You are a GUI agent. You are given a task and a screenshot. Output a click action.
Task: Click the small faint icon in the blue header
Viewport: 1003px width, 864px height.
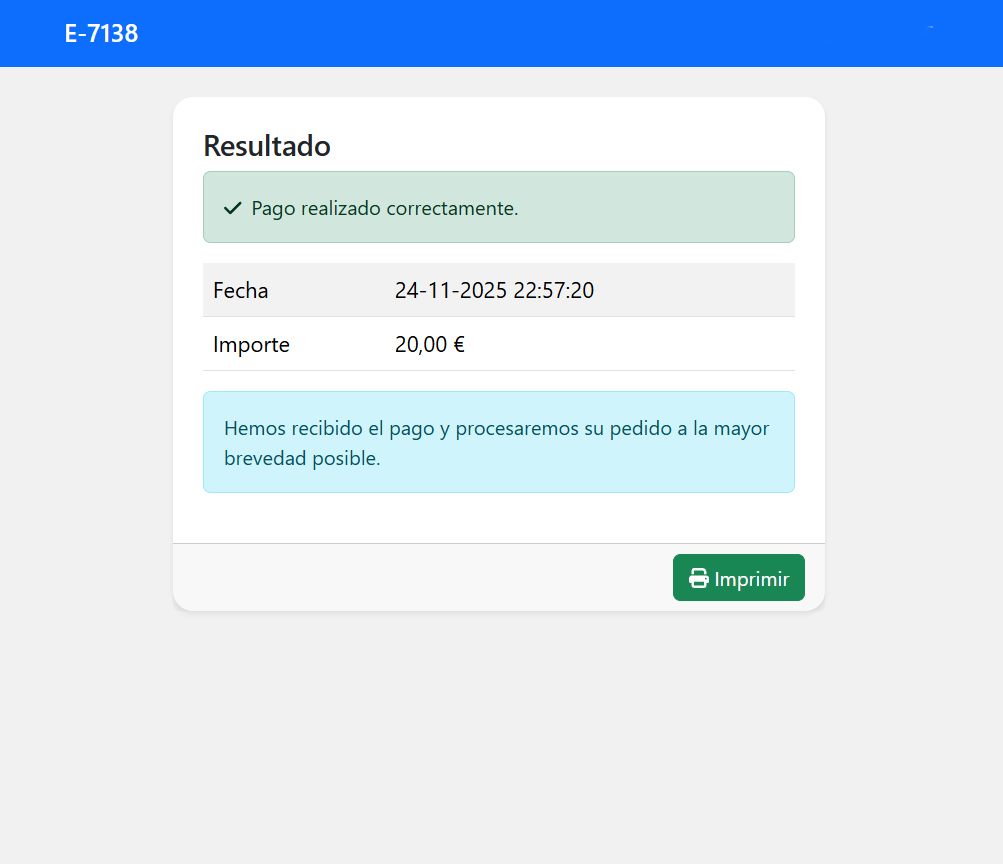[930, 27]
